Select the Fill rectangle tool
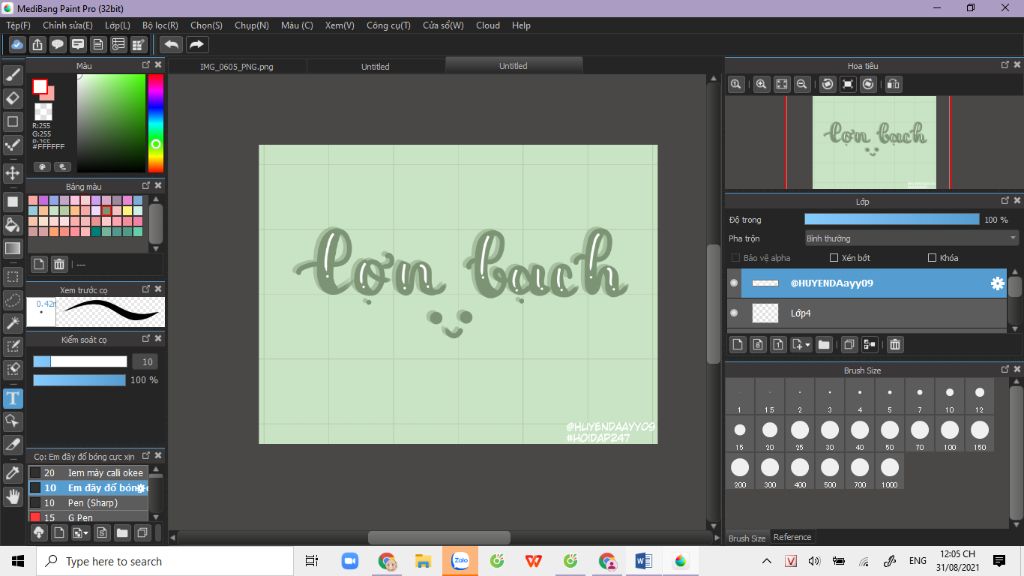 [12, 202]
